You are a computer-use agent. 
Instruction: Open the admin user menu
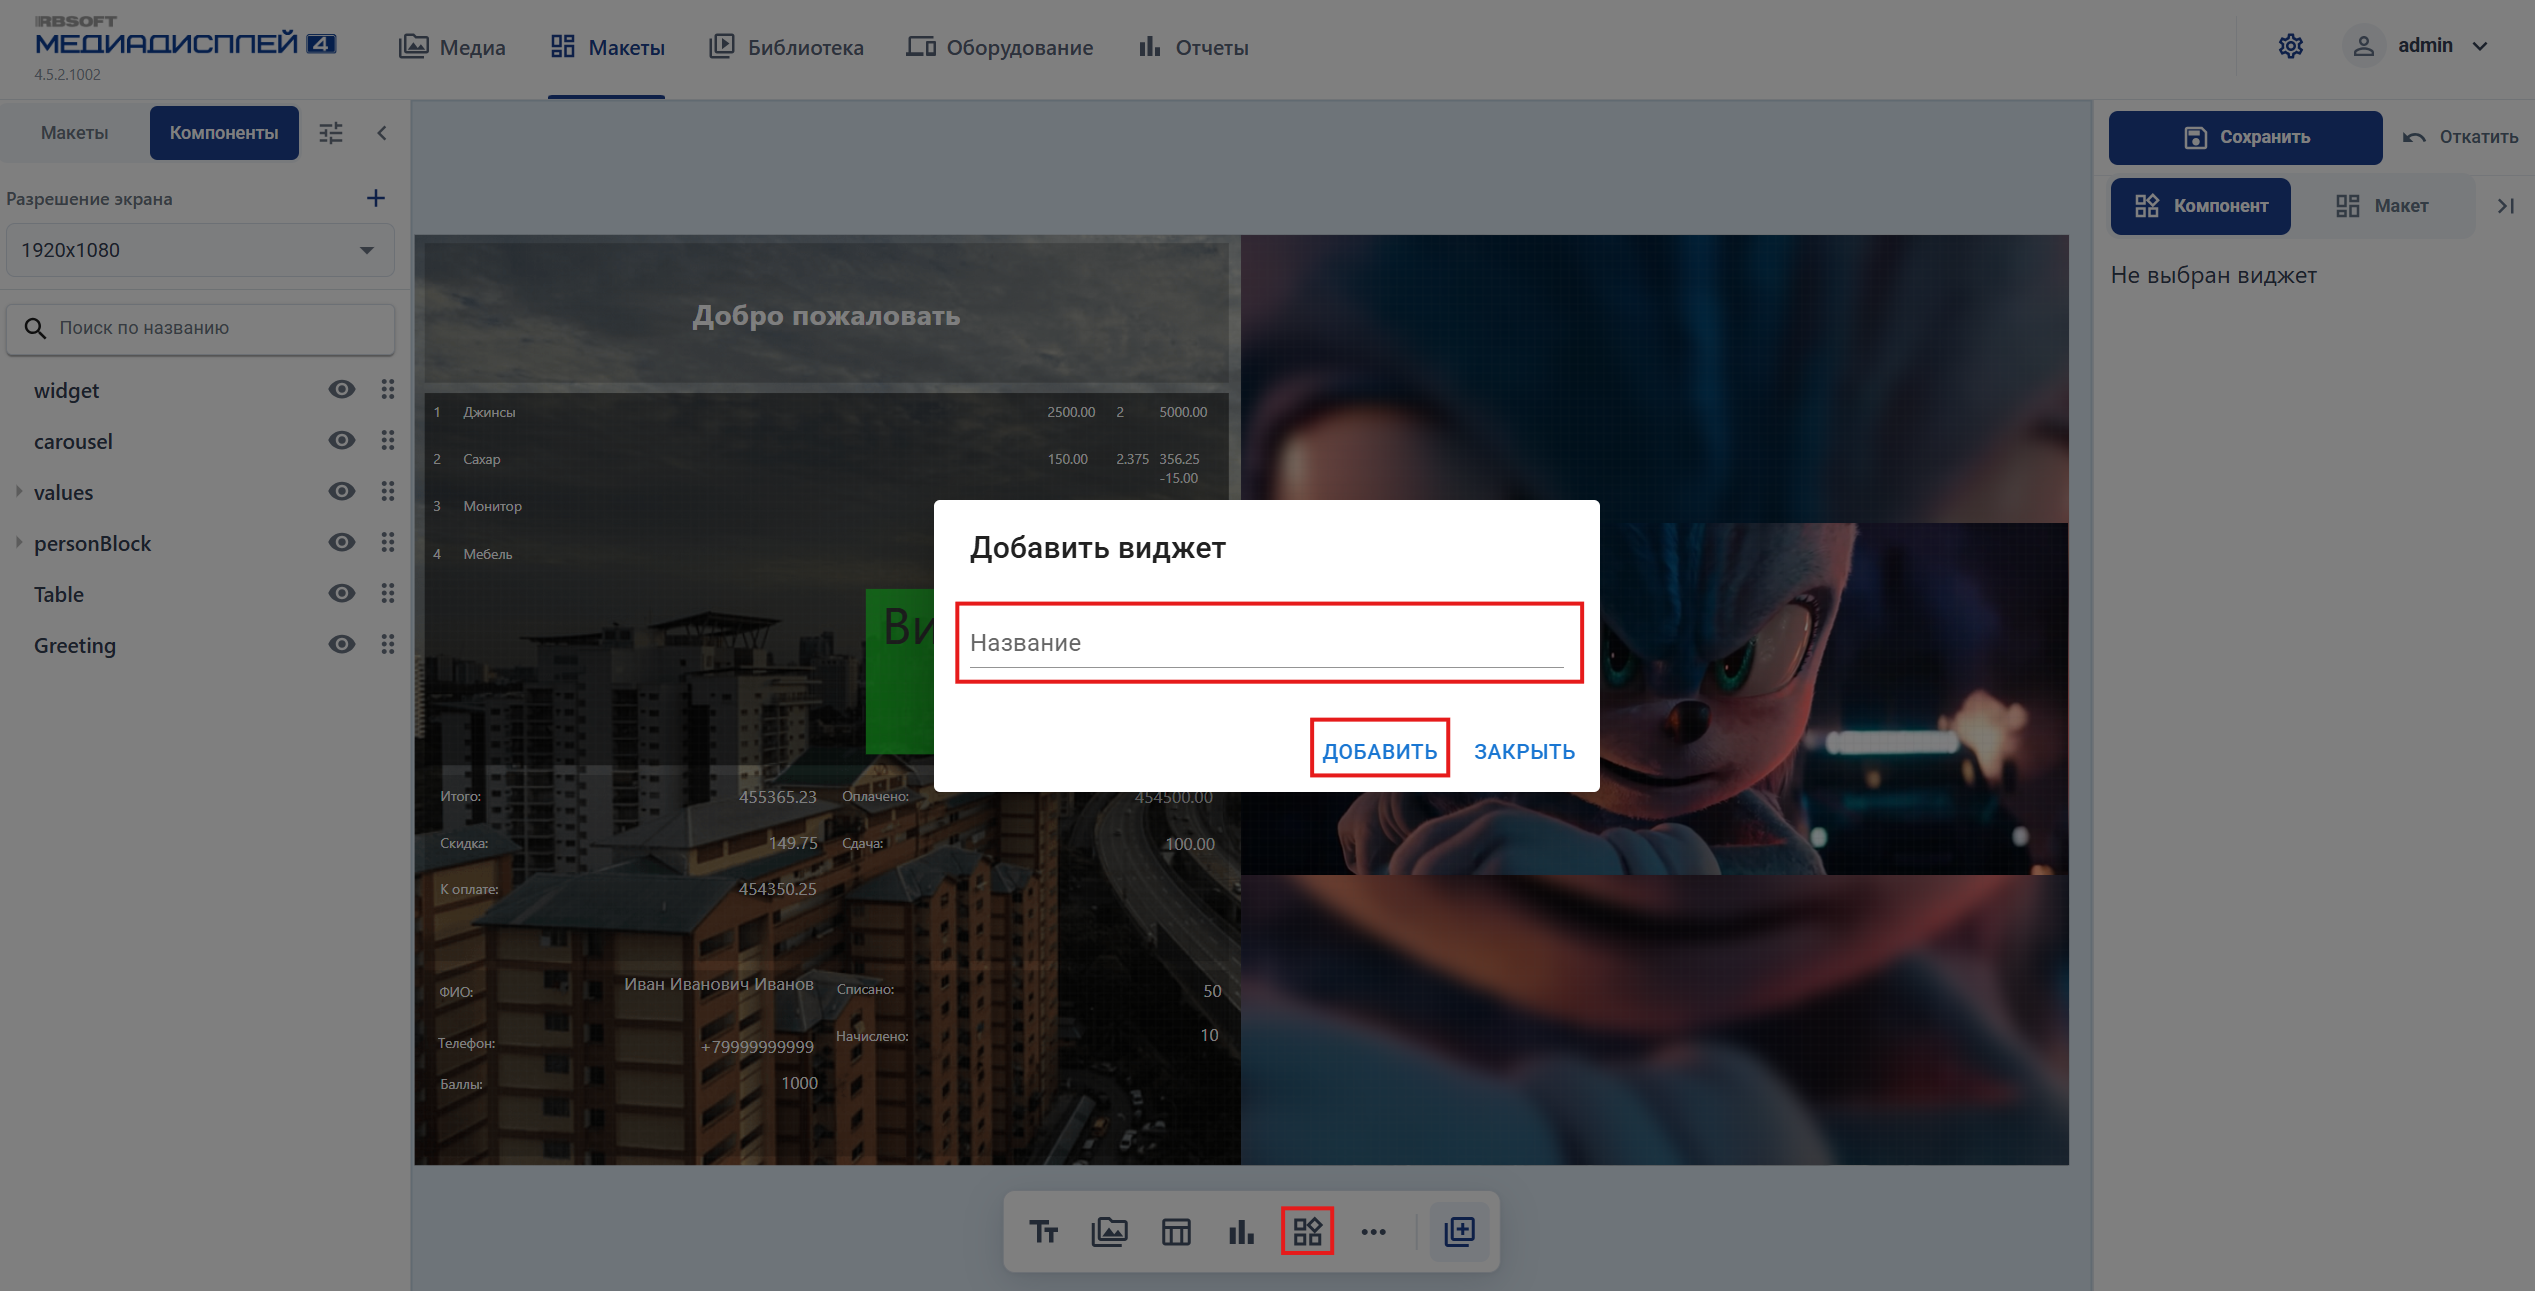(2418, 46)
